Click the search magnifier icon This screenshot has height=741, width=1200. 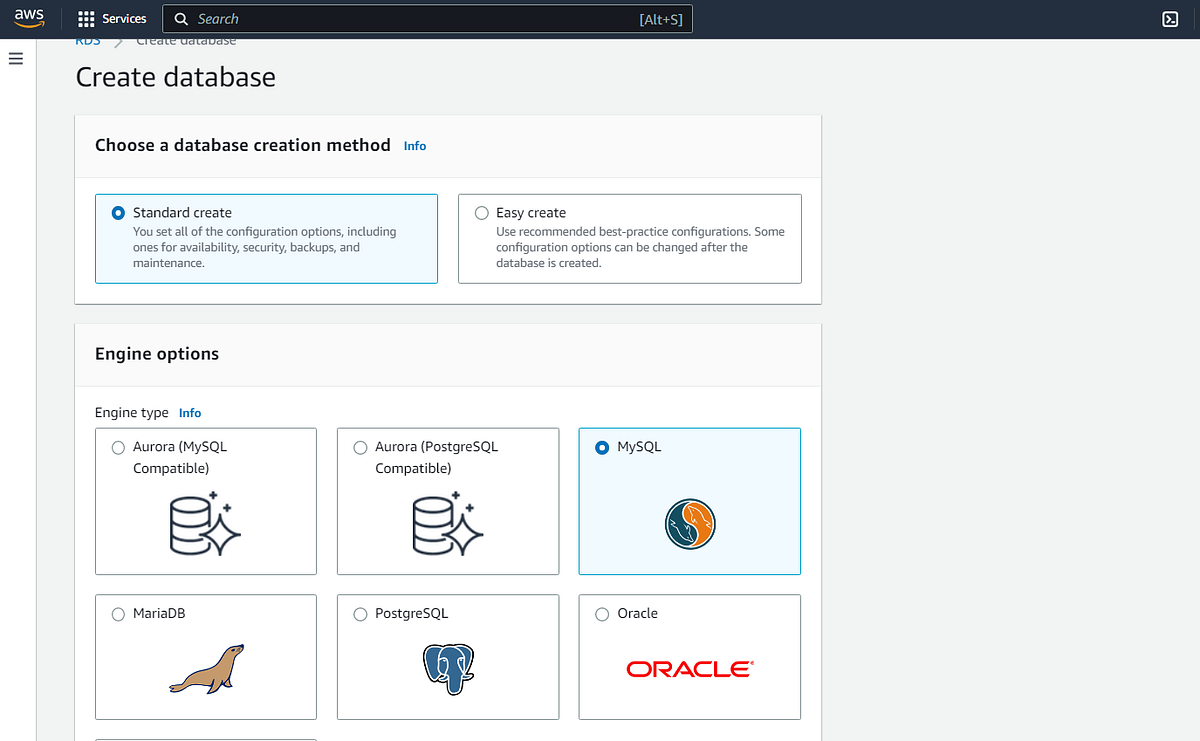pyautogui.click(x=181, y=18)
